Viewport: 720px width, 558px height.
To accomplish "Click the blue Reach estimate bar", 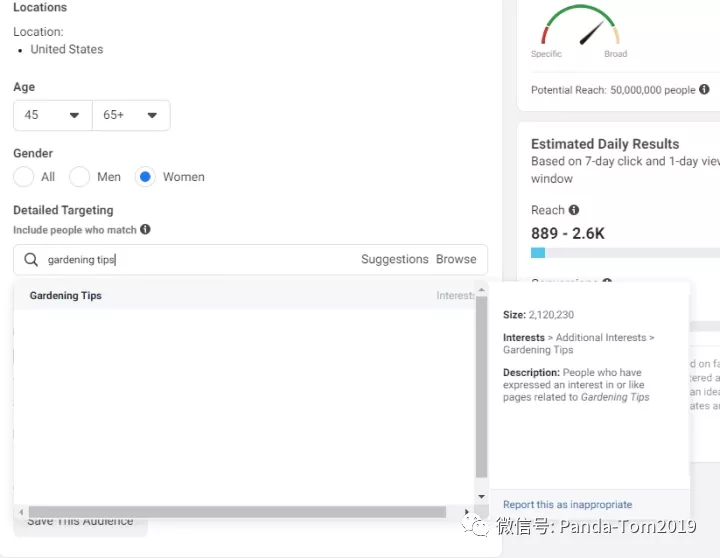I will tap(538, 253).
